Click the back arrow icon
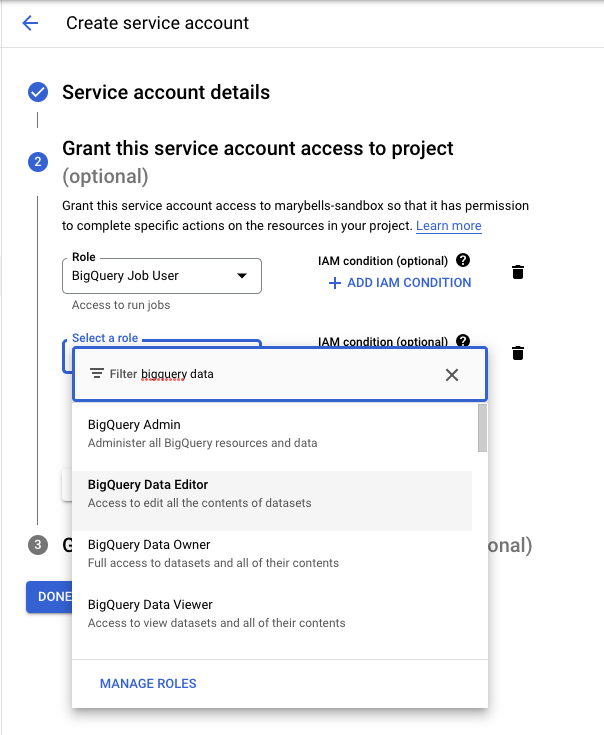Viewport: 604px width, 735px height. [30, 23]
